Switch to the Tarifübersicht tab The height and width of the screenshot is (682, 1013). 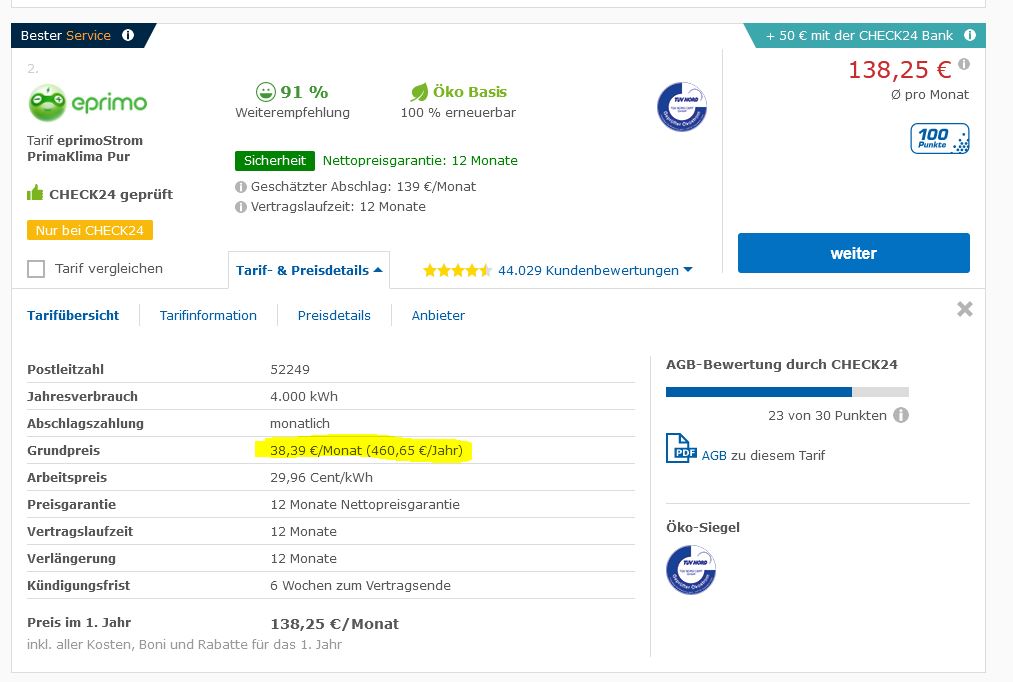click(73, 315)
